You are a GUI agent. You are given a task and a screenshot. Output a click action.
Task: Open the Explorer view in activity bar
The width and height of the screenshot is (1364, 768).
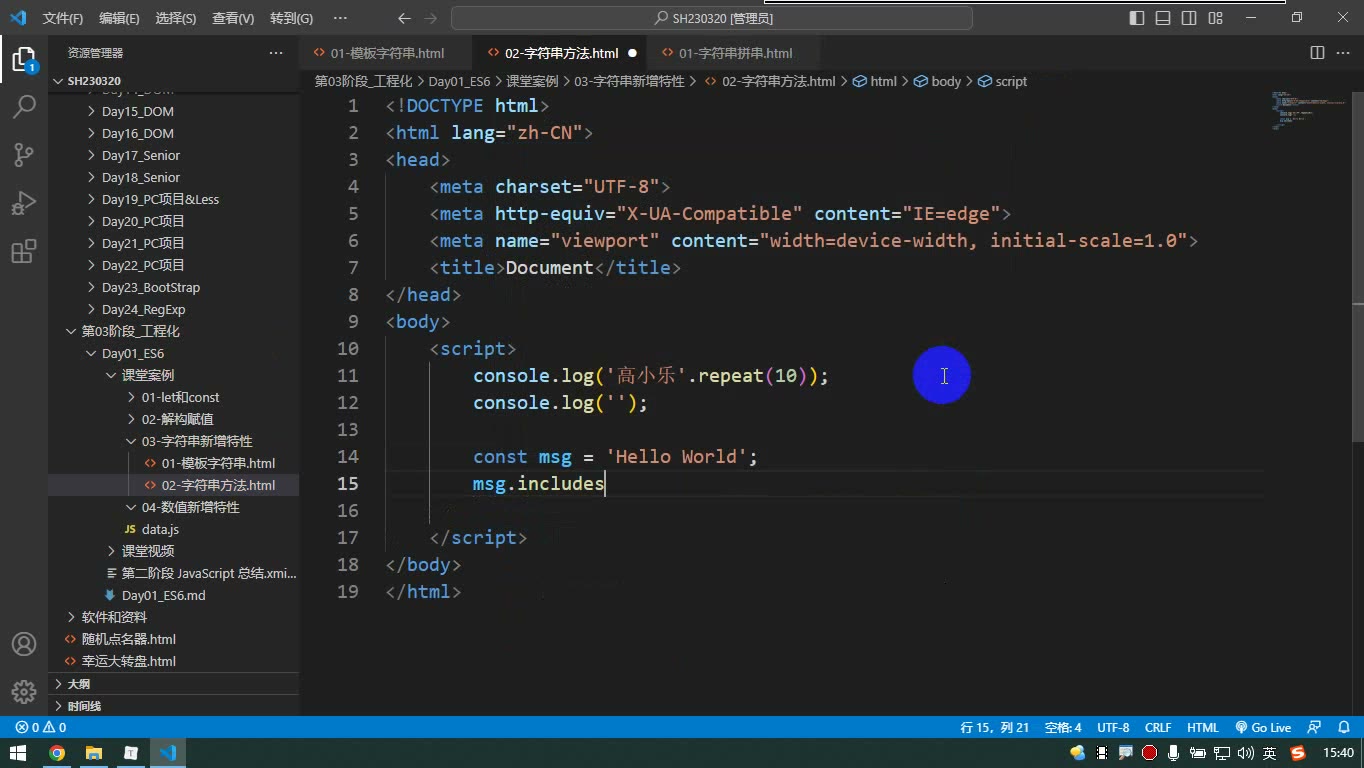point(24,59)
